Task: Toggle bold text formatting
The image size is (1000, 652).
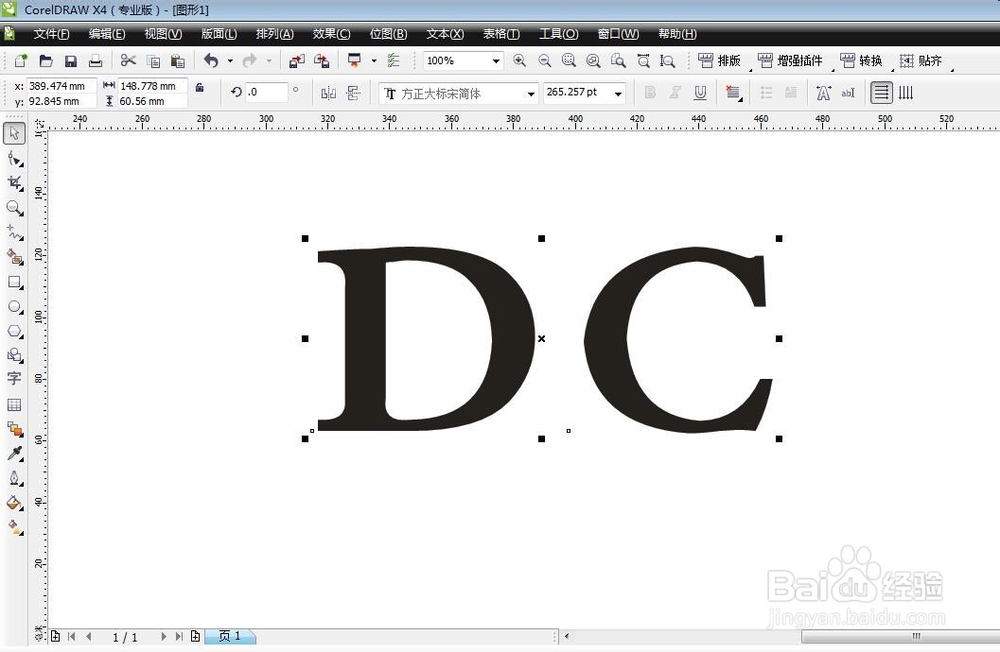Action: (x=650, y=93)
